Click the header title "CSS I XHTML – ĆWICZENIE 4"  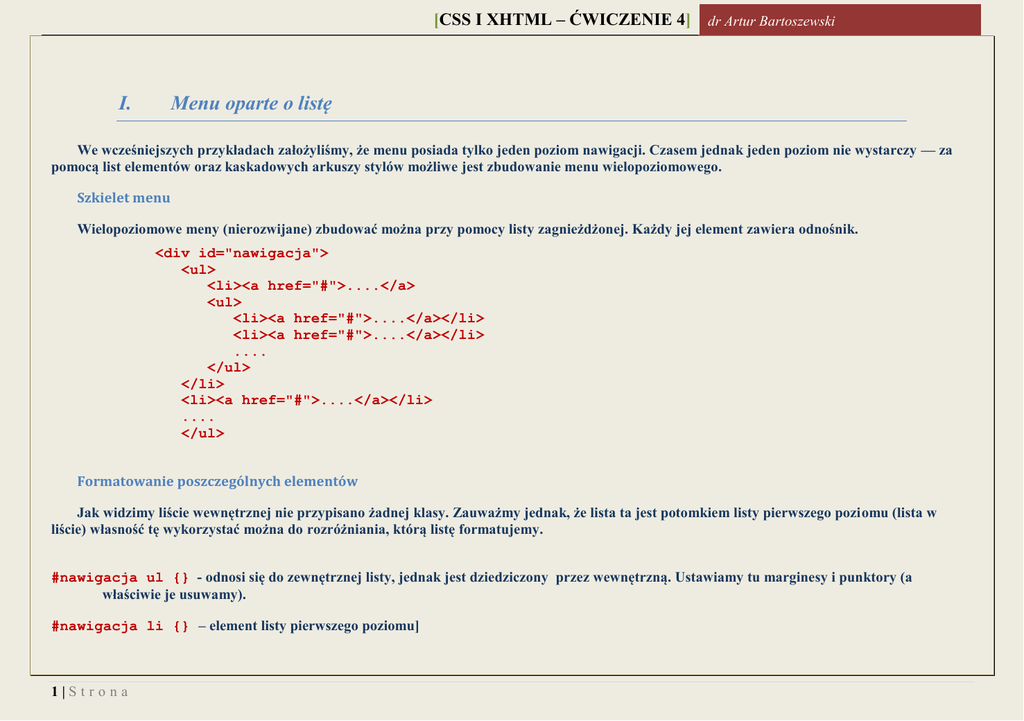coord(563,20)
